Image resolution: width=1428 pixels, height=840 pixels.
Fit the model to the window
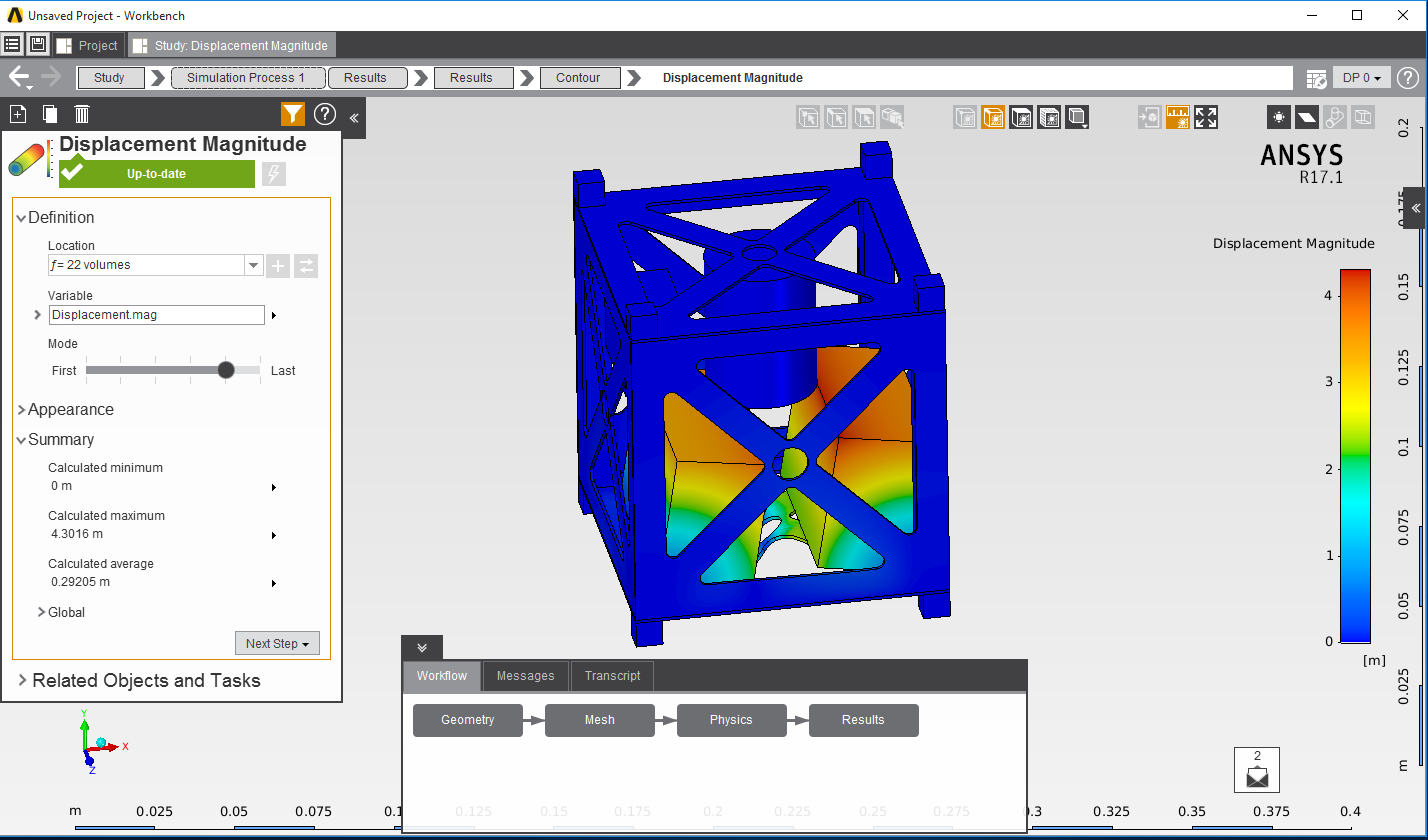1206,117
